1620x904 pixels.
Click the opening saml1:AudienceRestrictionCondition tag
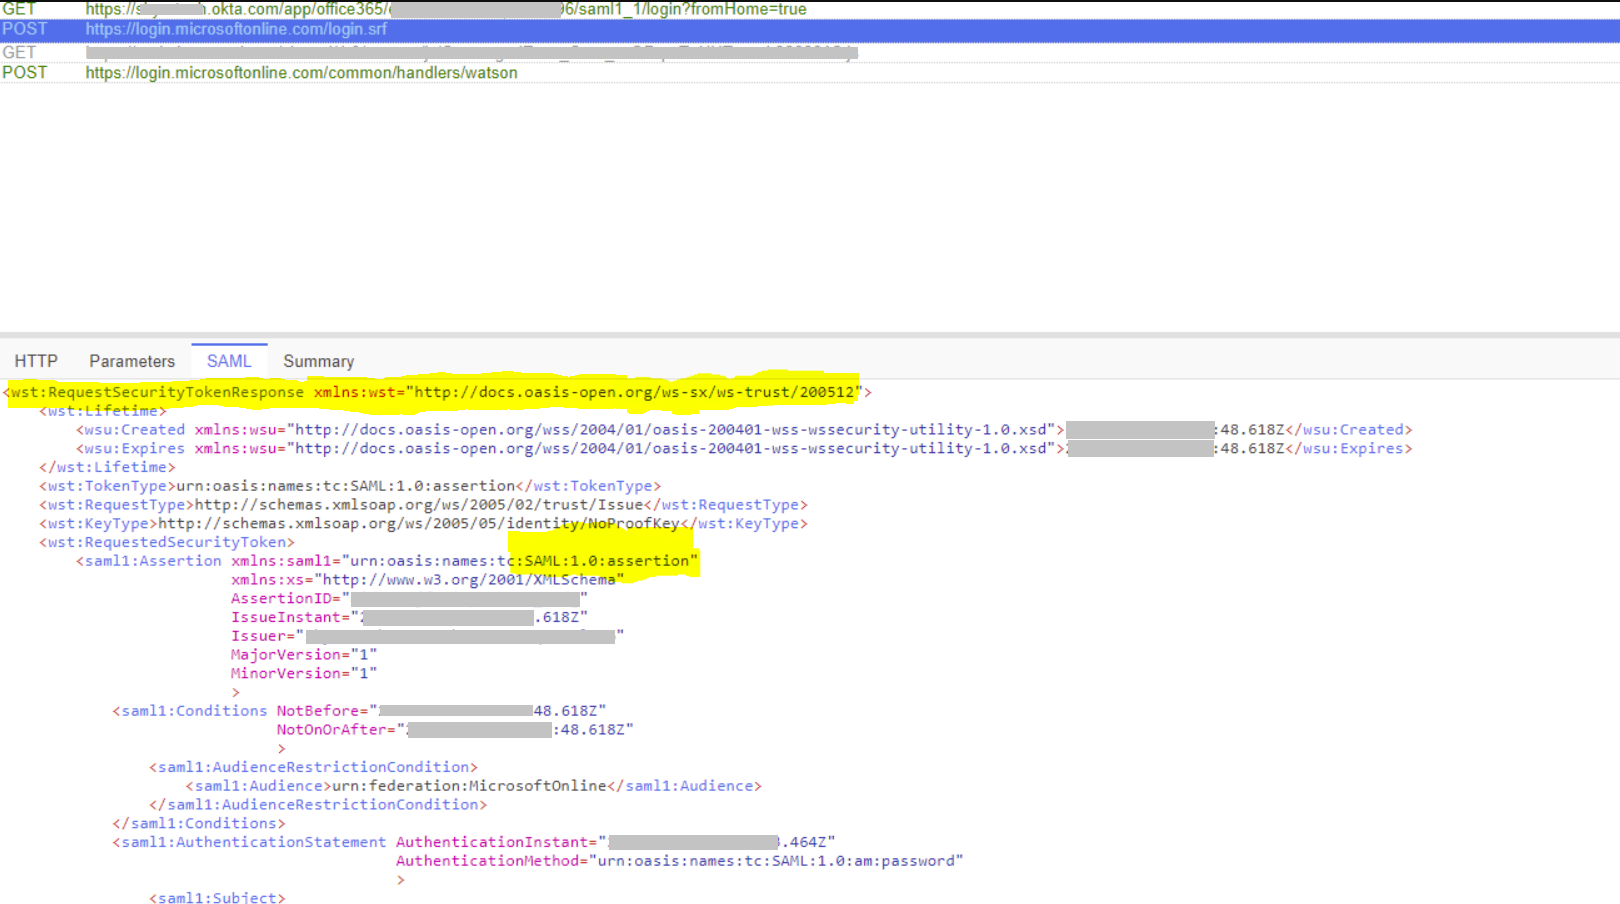[x=314, y=767]
